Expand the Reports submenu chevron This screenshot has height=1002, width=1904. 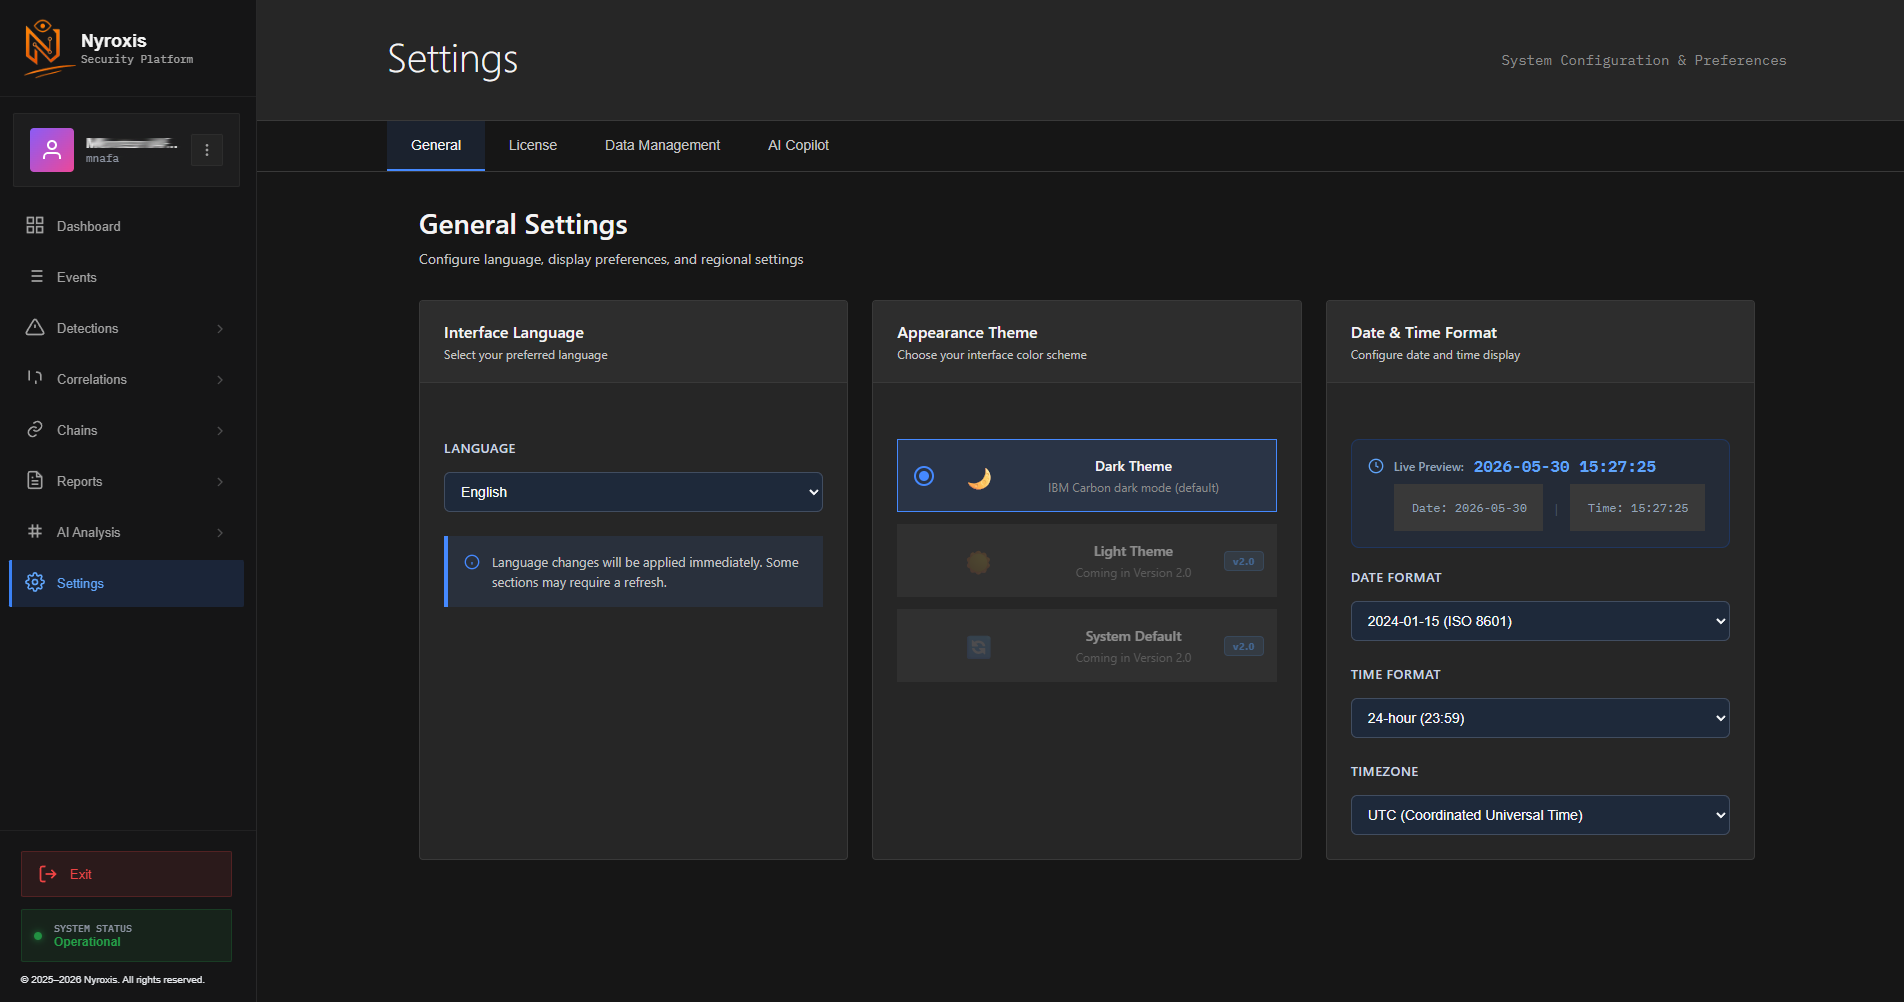click(x=220, y=482)
